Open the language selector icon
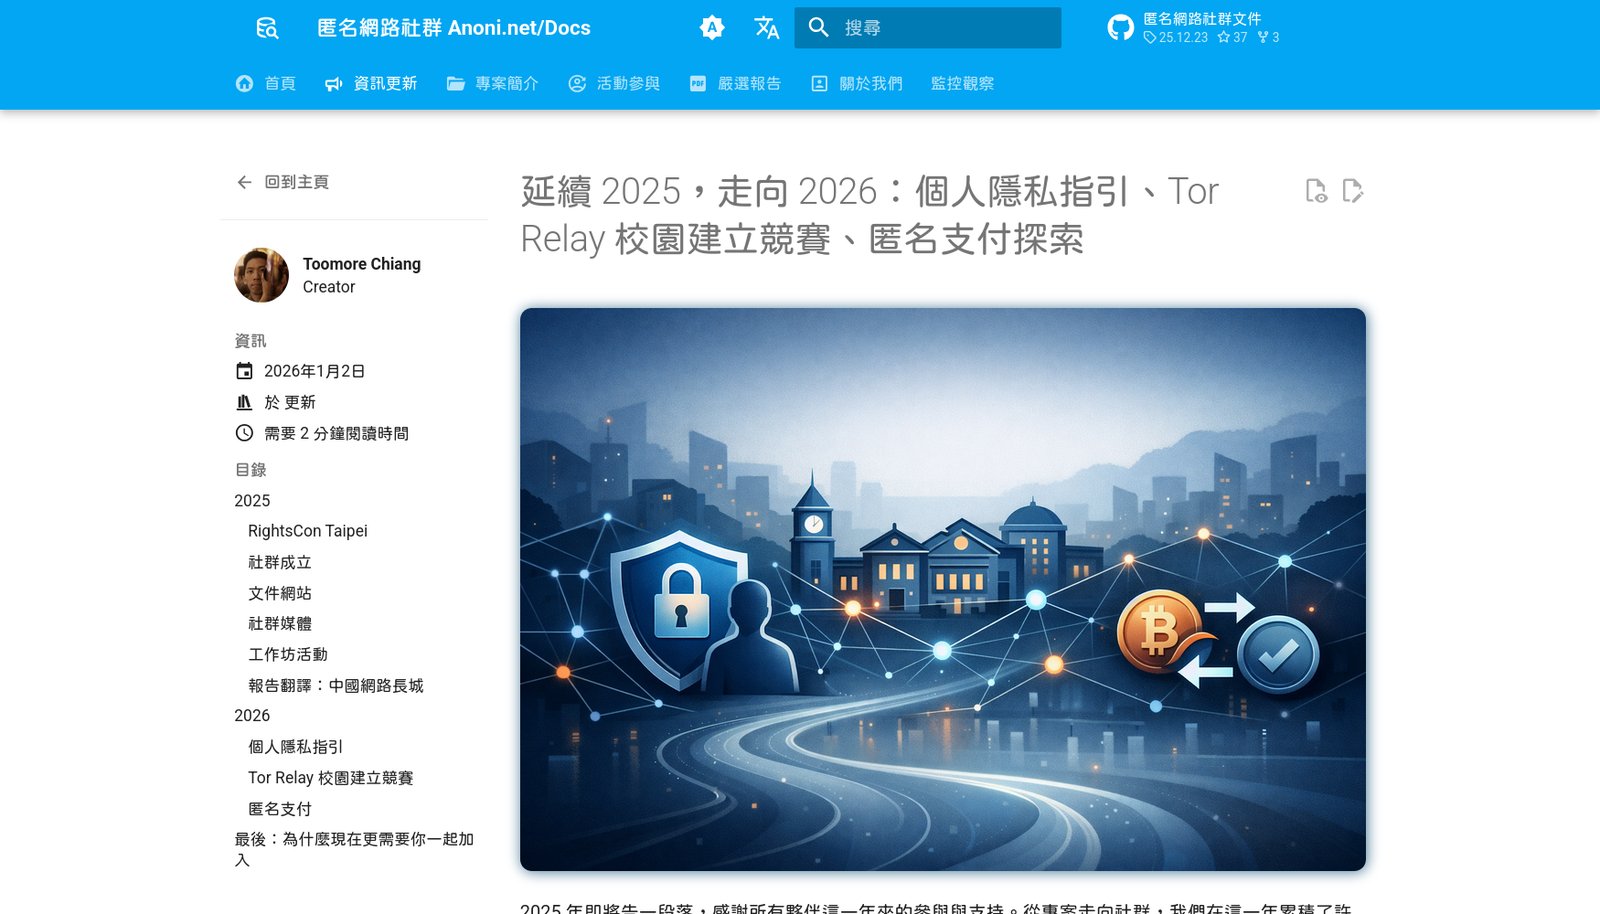This screenshot has width=1600, height=914. [767, 28]
